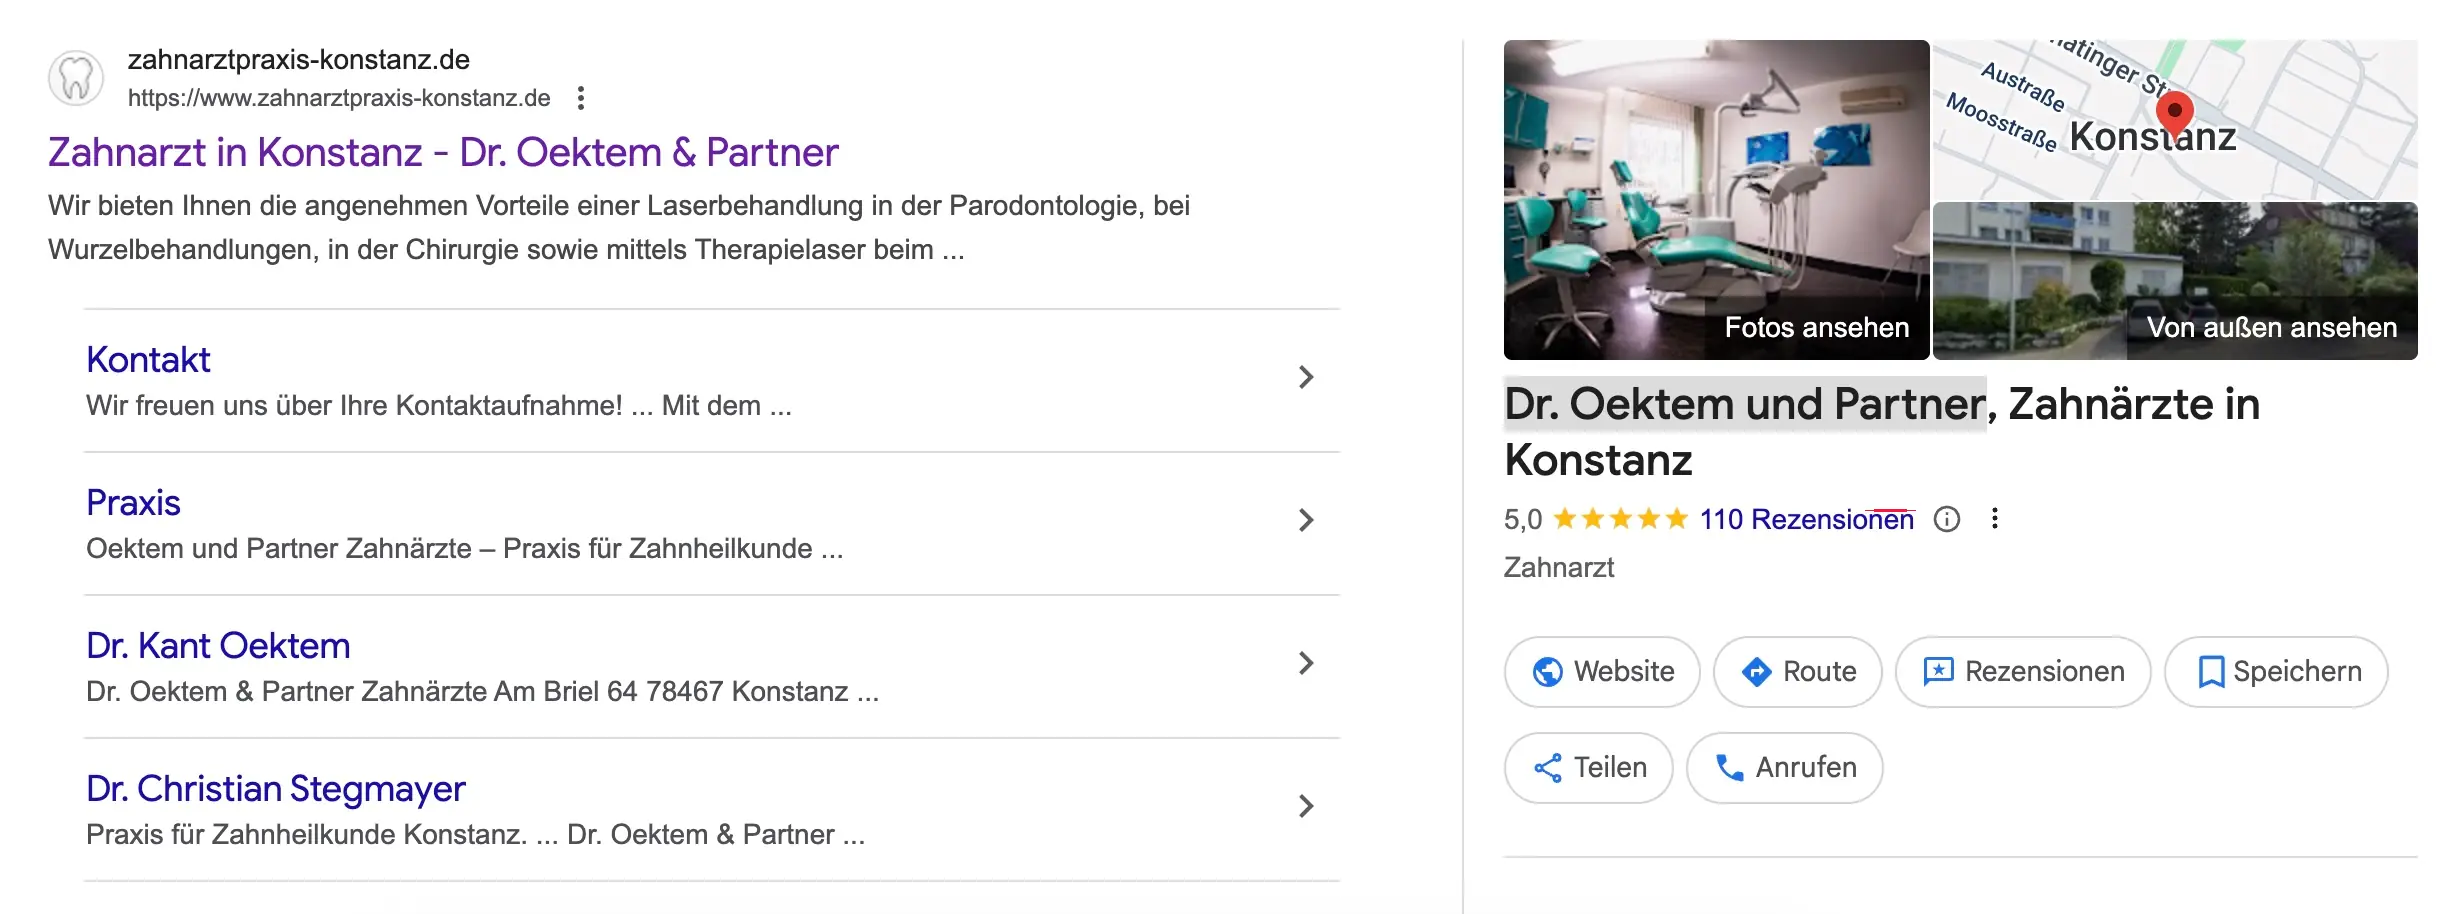Expand the Kontakt sitelink chevron
The height and width of the screenshot is (914, 2452).
coord(1305,377)
